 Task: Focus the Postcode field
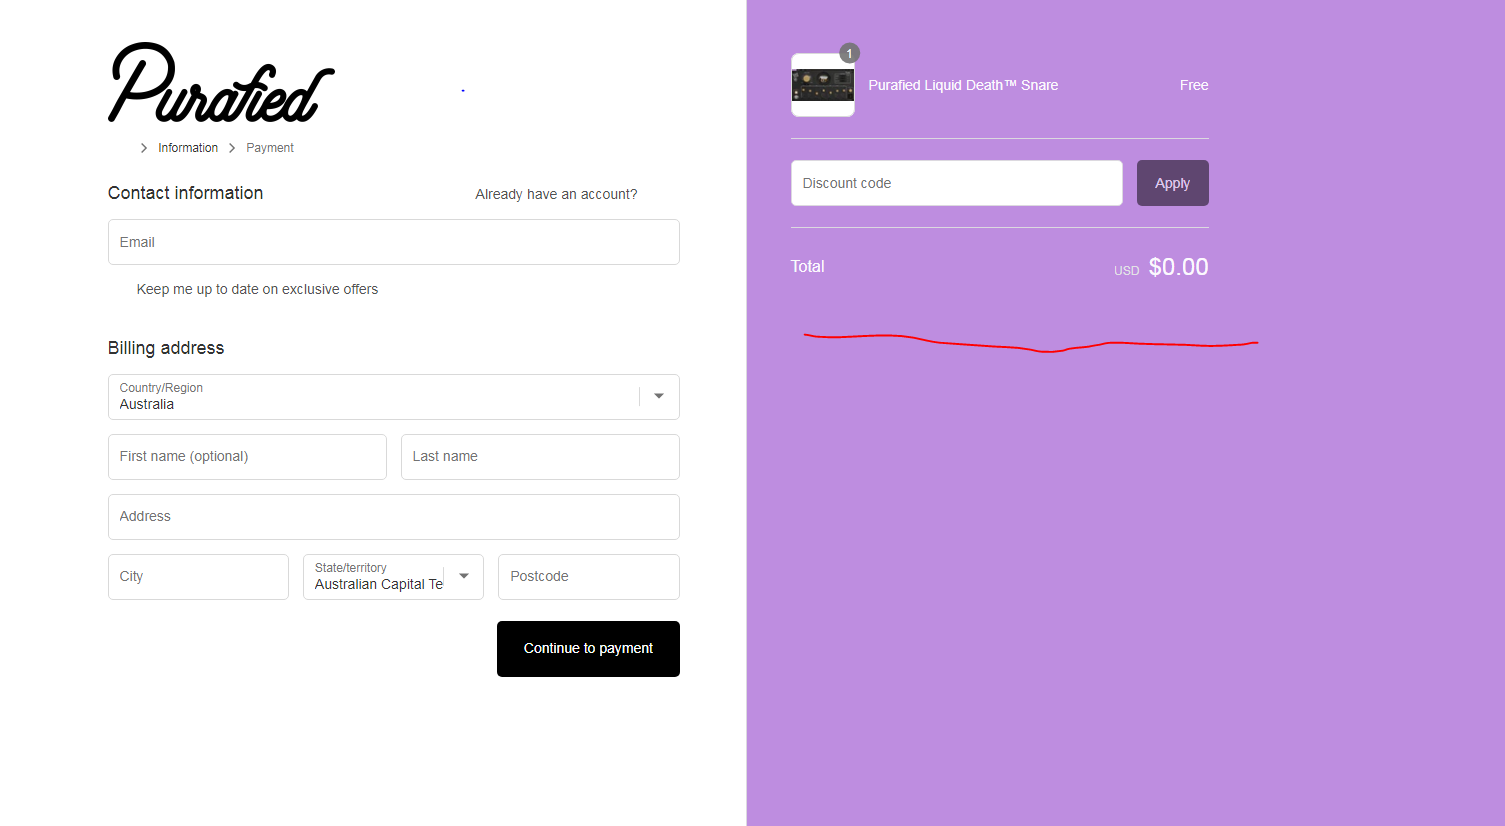point(589,577)
